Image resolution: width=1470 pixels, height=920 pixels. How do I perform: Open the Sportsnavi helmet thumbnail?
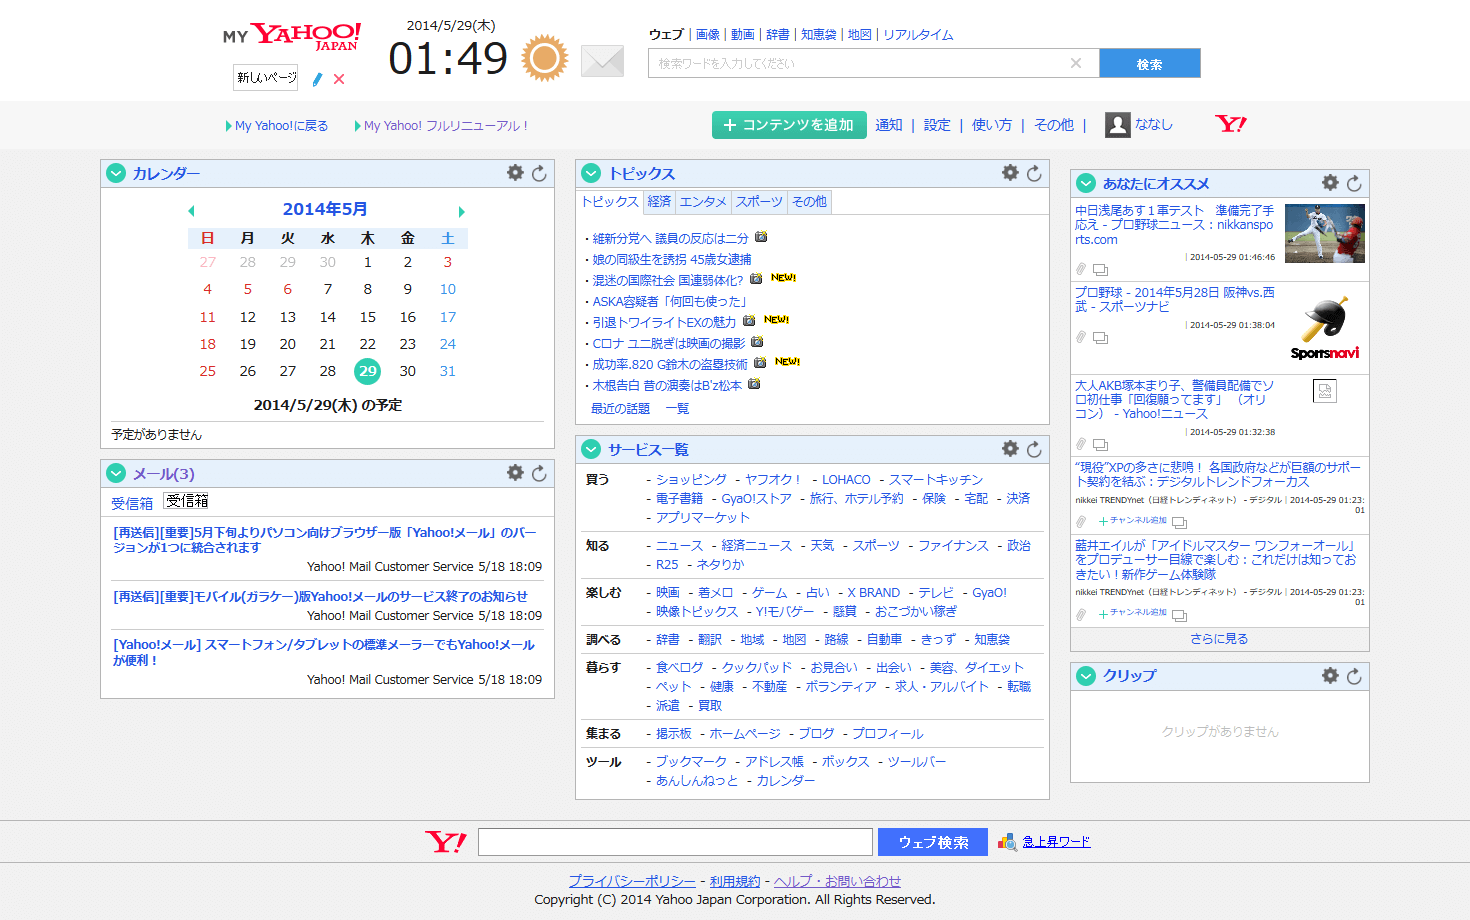(1325, 329)
